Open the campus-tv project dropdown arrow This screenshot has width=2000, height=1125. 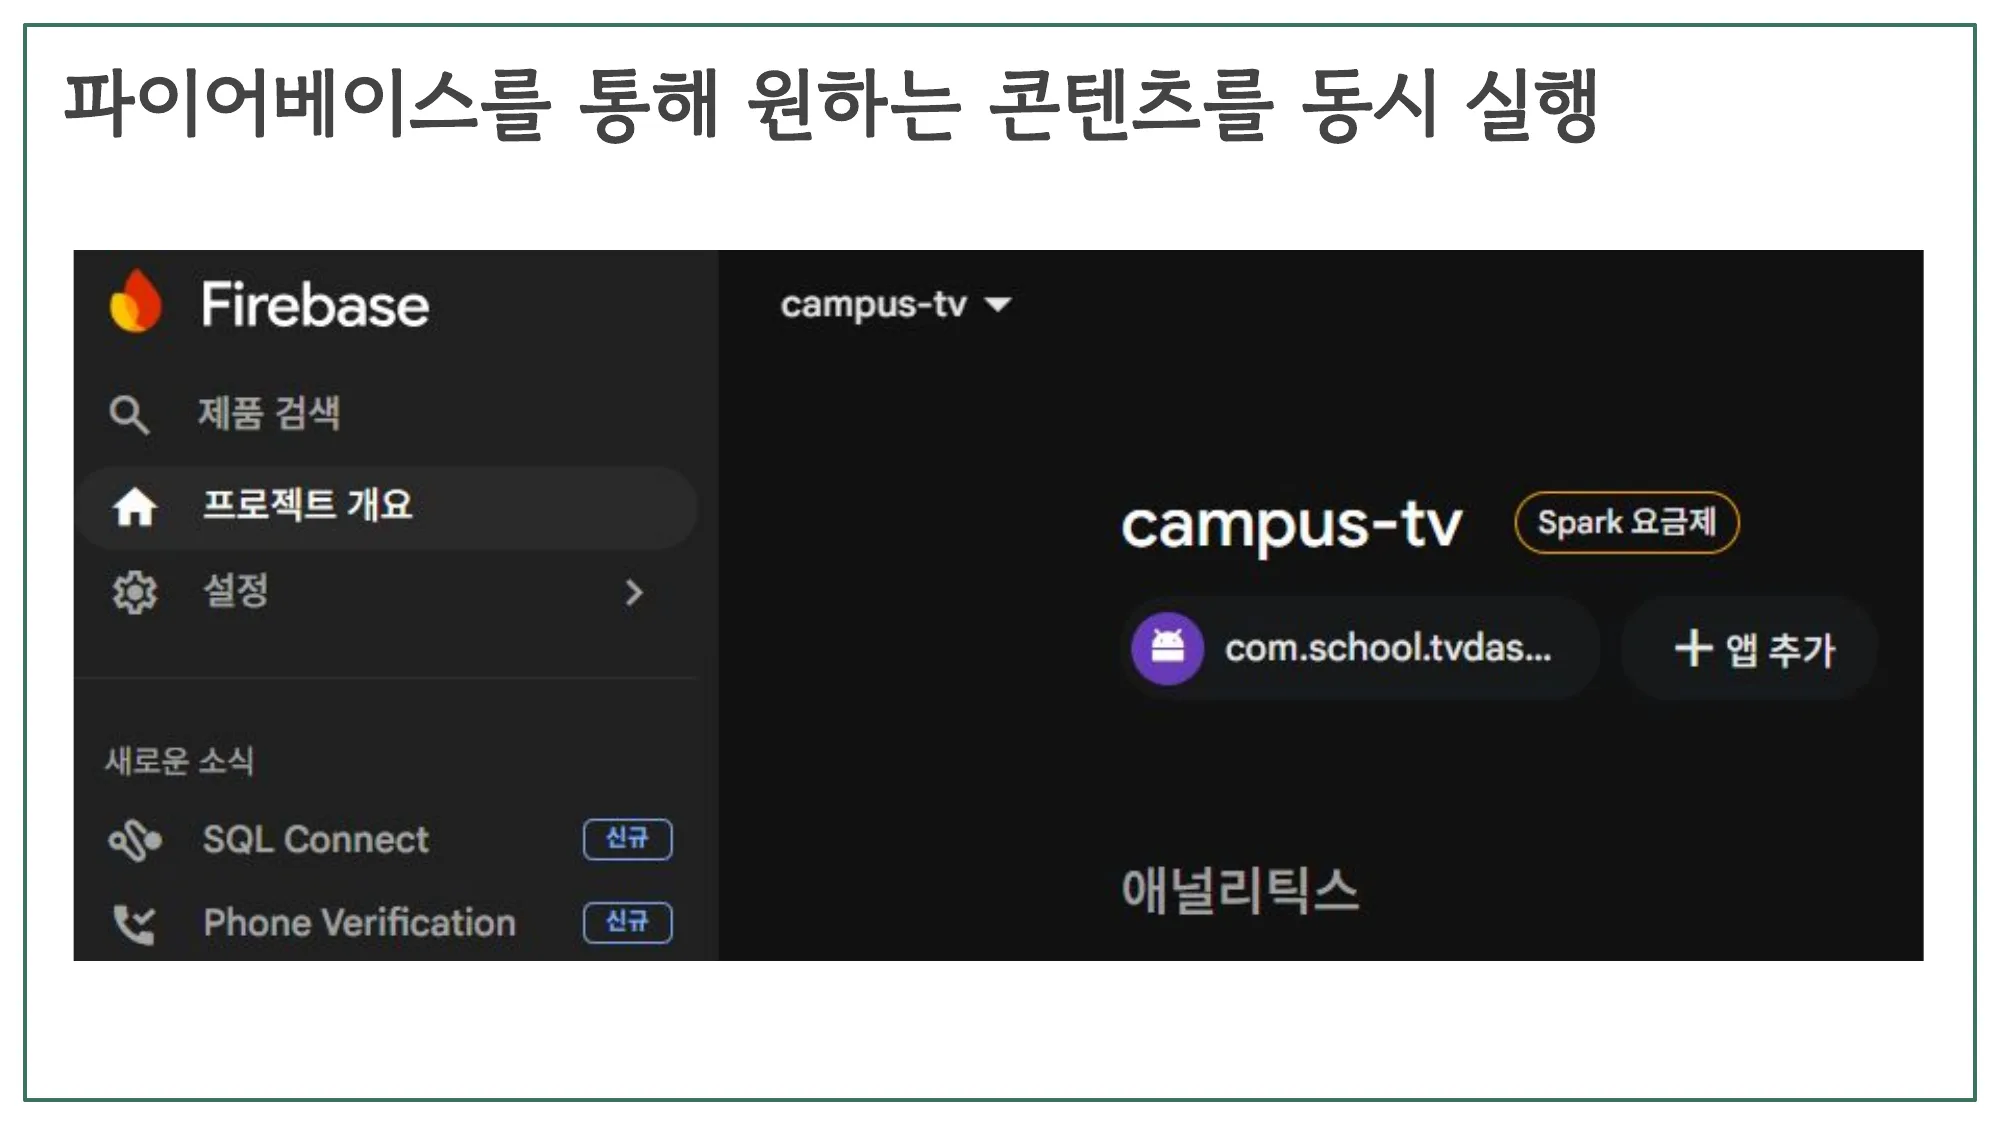pos(998,304)
